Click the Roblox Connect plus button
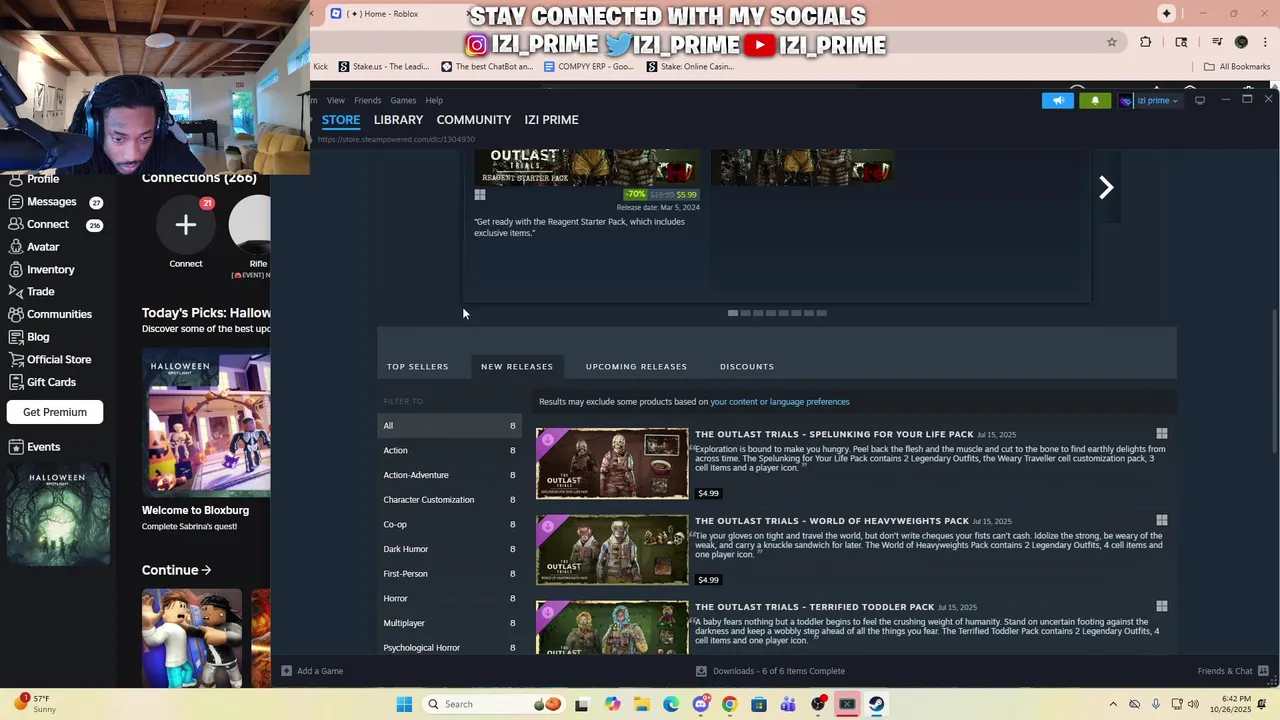 click(186, 225)
